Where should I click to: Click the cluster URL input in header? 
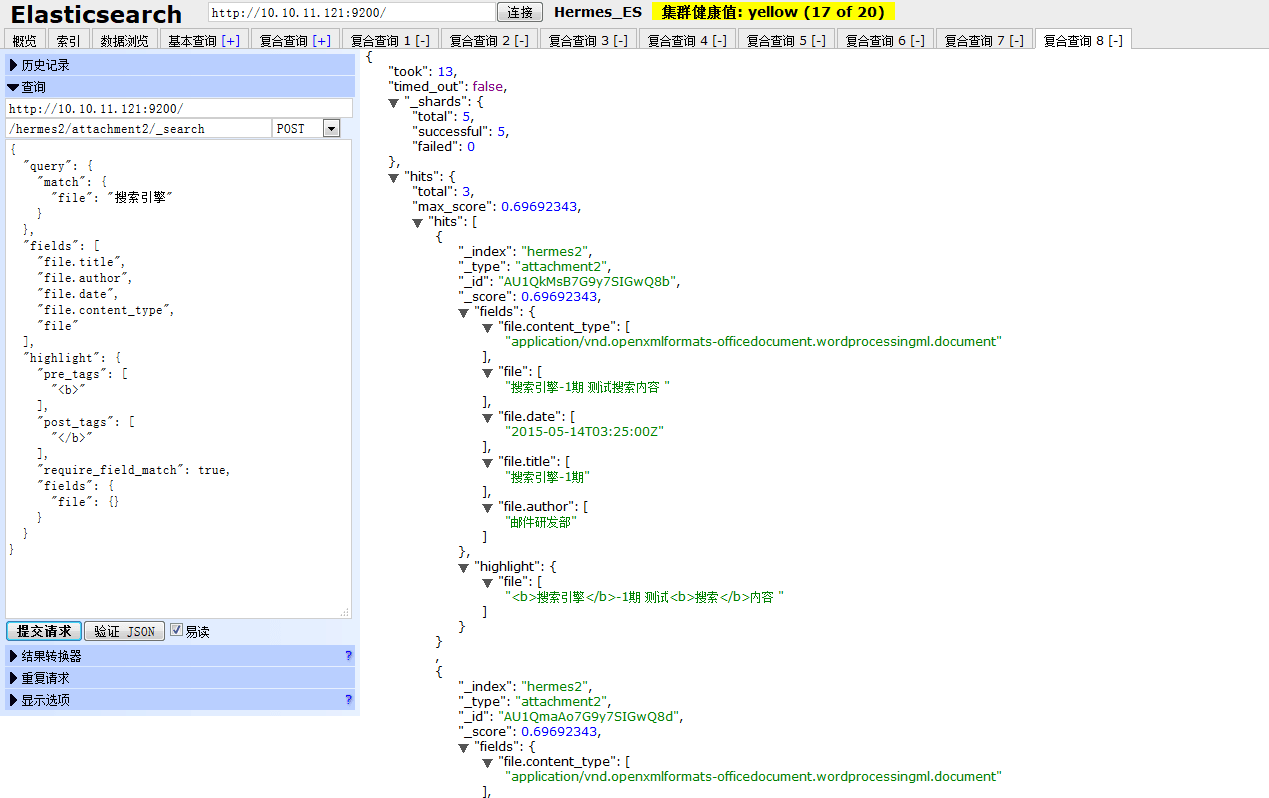(352, 12)
